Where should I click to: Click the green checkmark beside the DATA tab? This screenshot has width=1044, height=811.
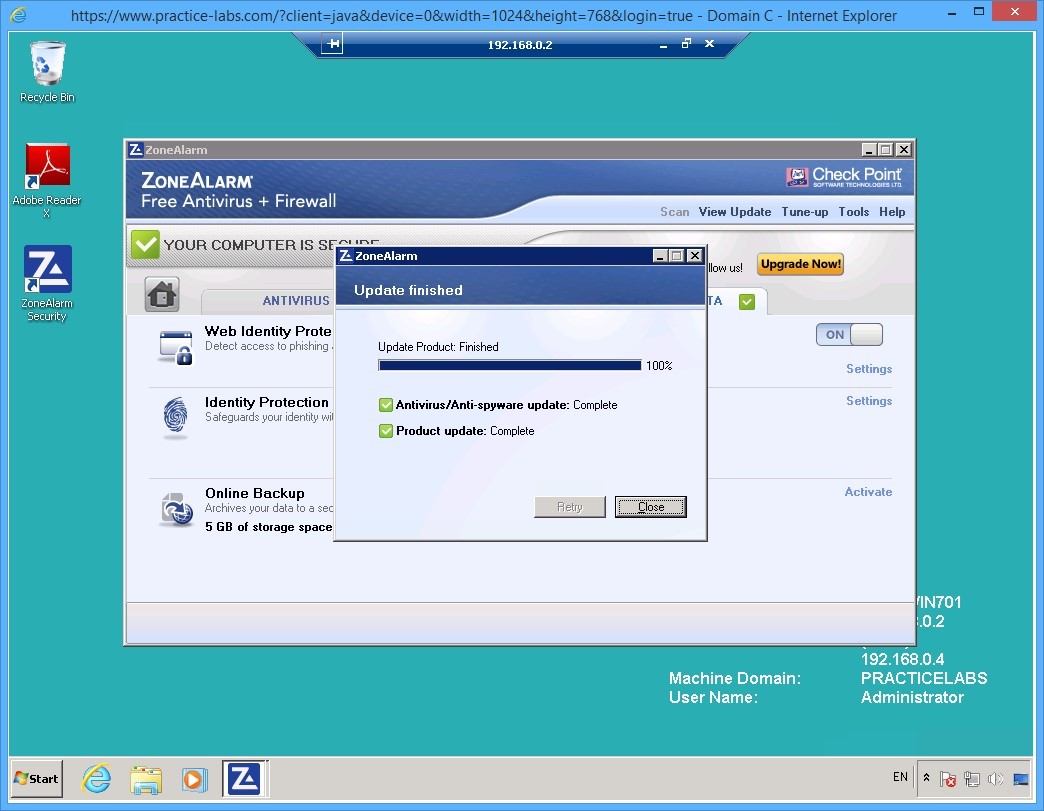[746, 300]
